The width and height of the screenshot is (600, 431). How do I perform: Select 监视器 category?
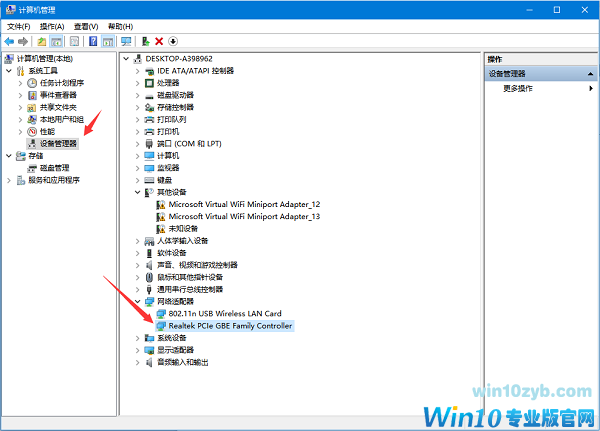(x=168, y=168)
